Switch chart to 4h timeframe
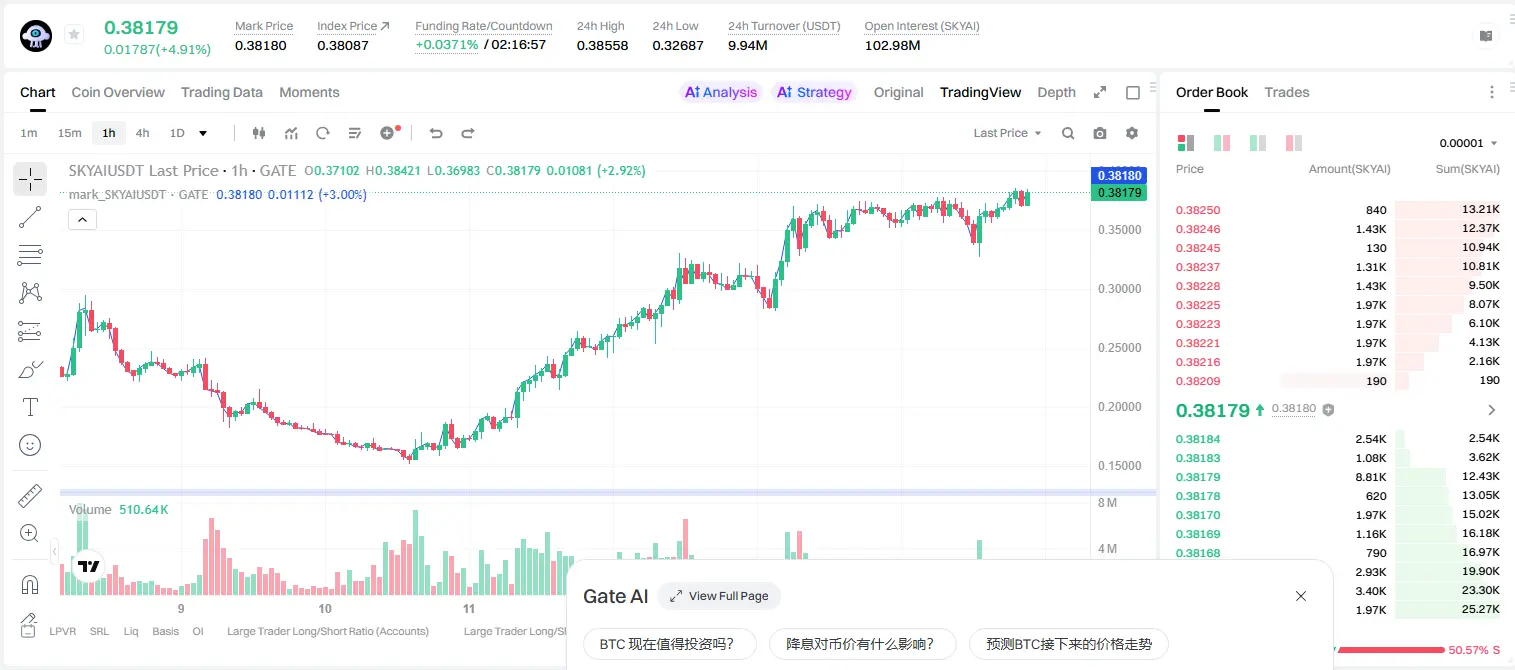This screenshot has height=670, width=1515. click(143, 133)
